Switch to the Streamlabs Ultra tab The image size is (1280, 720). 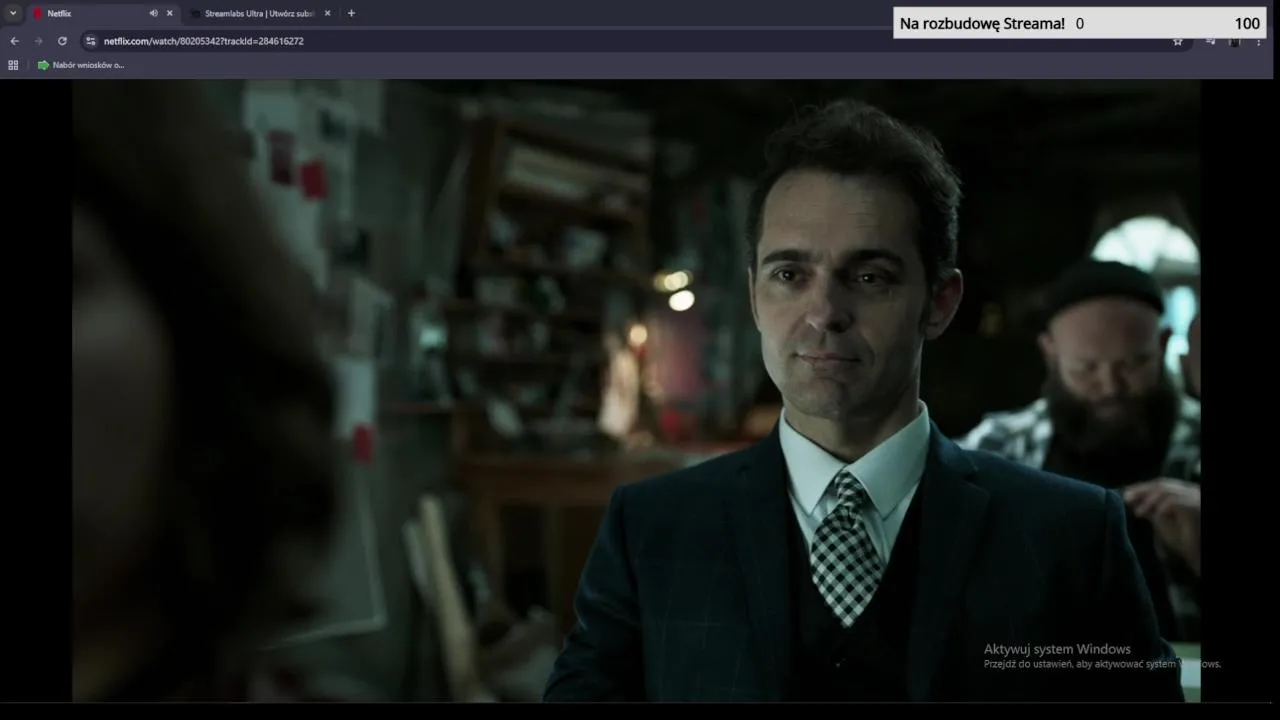click(260, 13)
